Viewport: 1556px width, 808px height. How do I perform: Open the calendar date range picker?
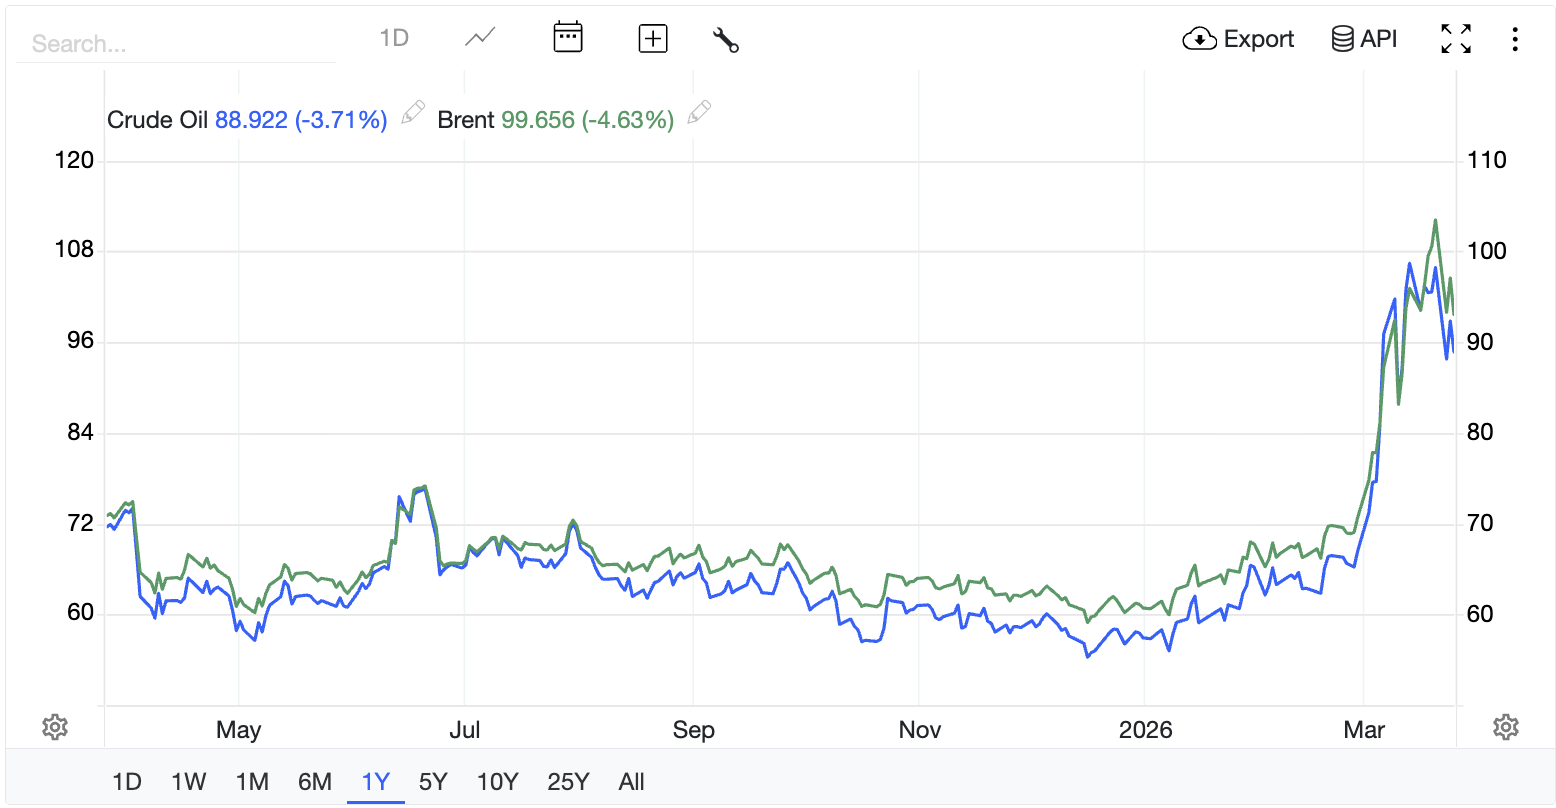pyautogui.click(x=568, y=38)
